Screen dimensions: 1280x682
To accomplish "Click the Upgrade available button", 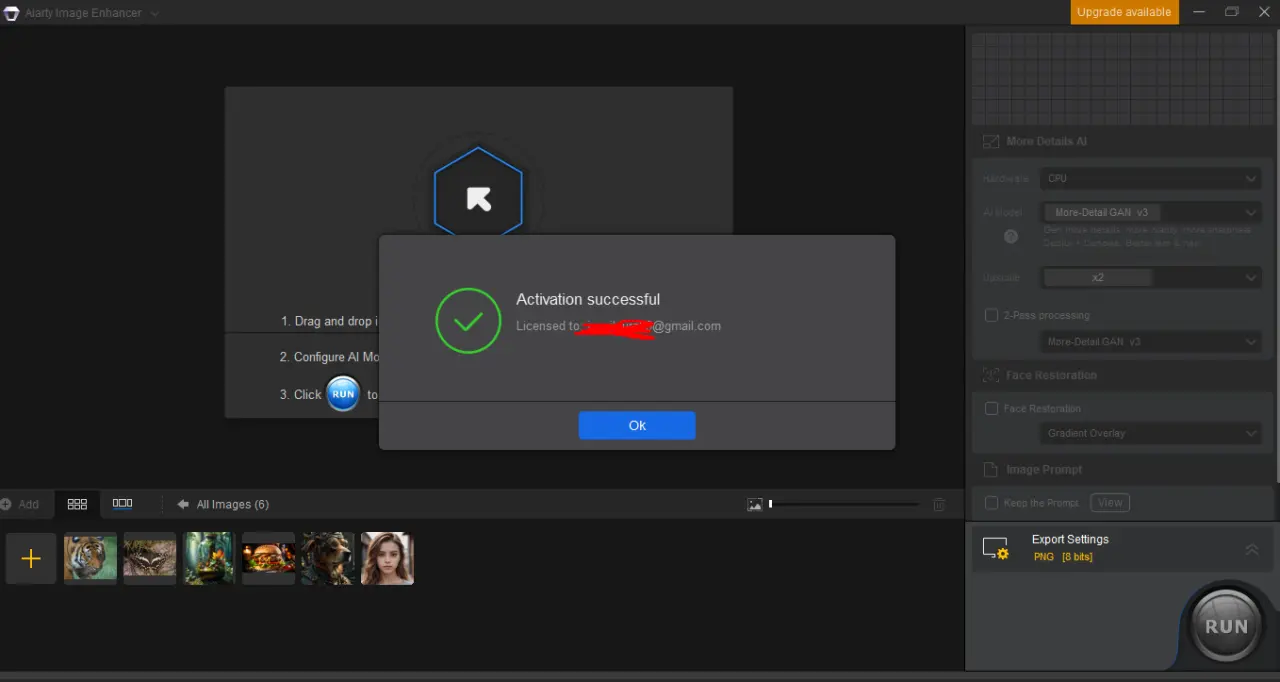I will (x=1124, y=12).
